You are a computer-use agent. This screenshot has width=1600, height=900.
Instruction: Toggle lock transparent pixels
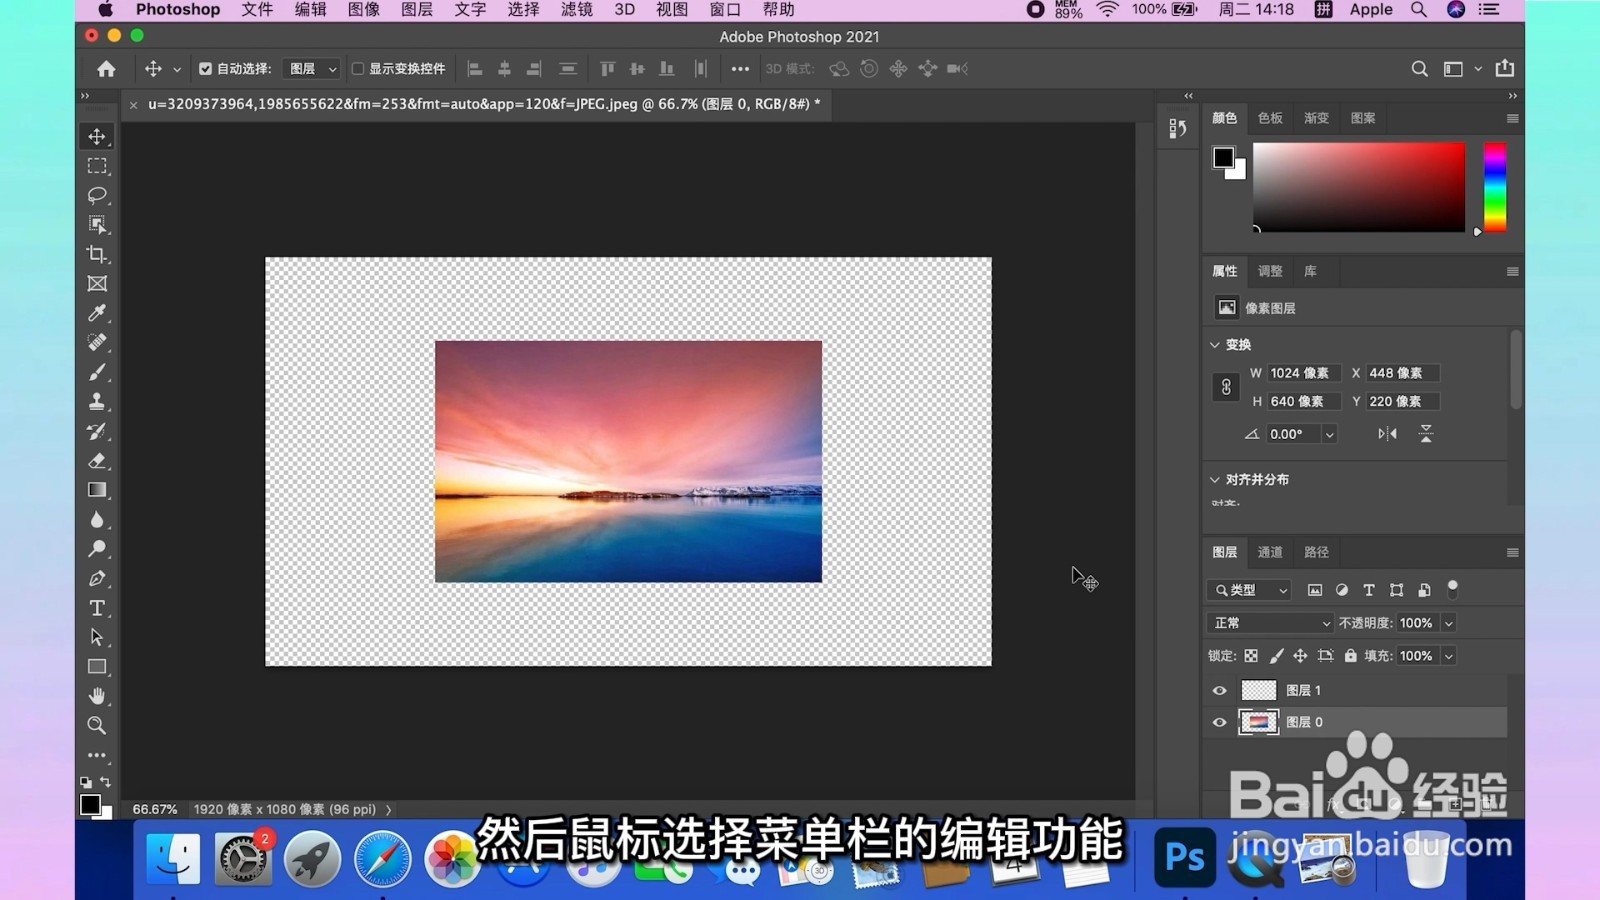1251,656
